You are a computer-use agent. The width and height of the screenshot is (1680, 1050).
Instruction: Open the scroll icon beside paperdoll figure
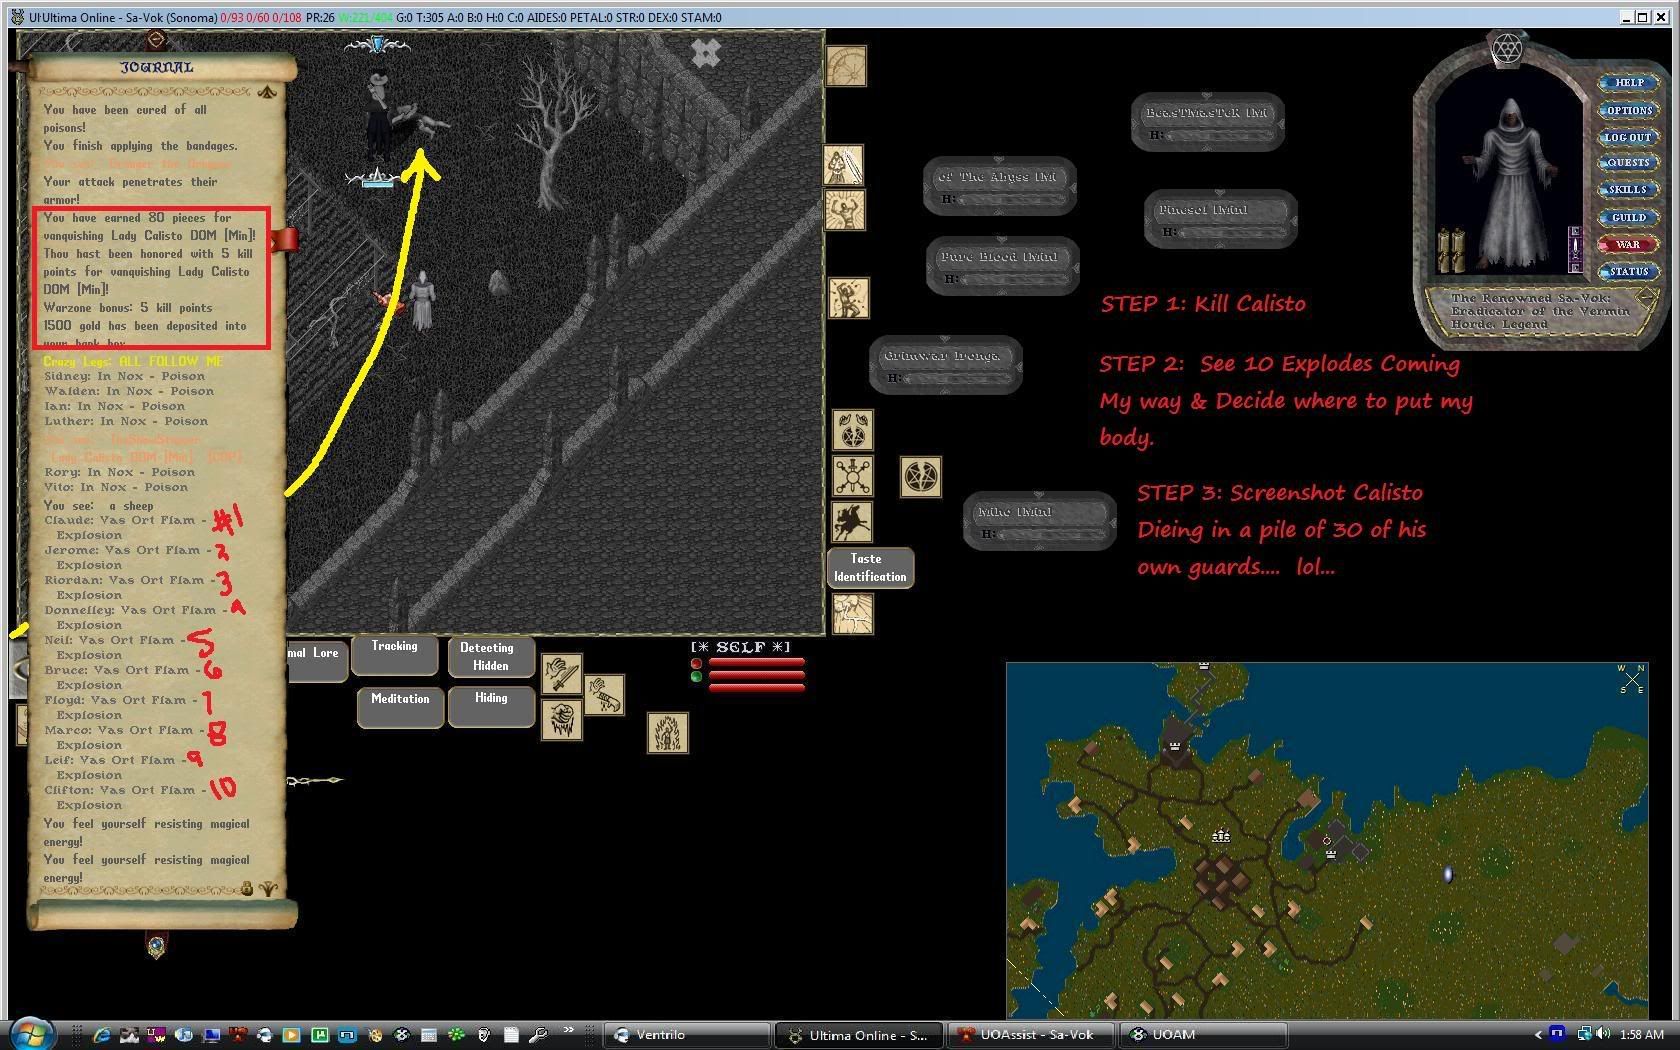point(1450,250)
